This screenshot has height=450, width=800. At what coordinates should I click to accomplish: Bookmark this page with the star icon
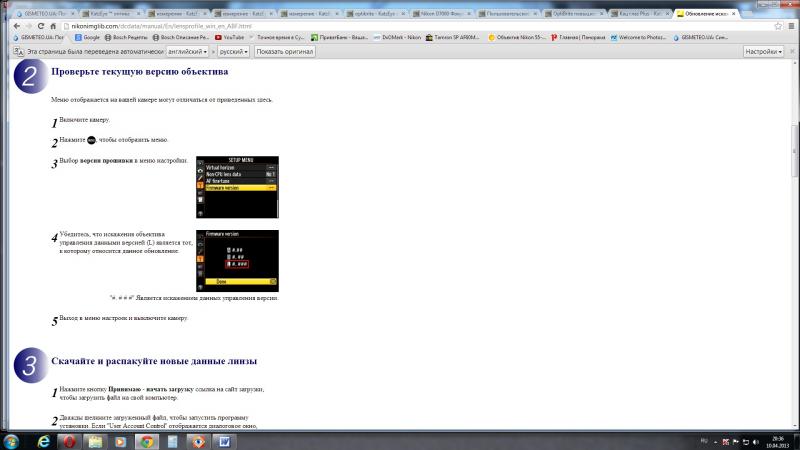(x=778, y=26)
